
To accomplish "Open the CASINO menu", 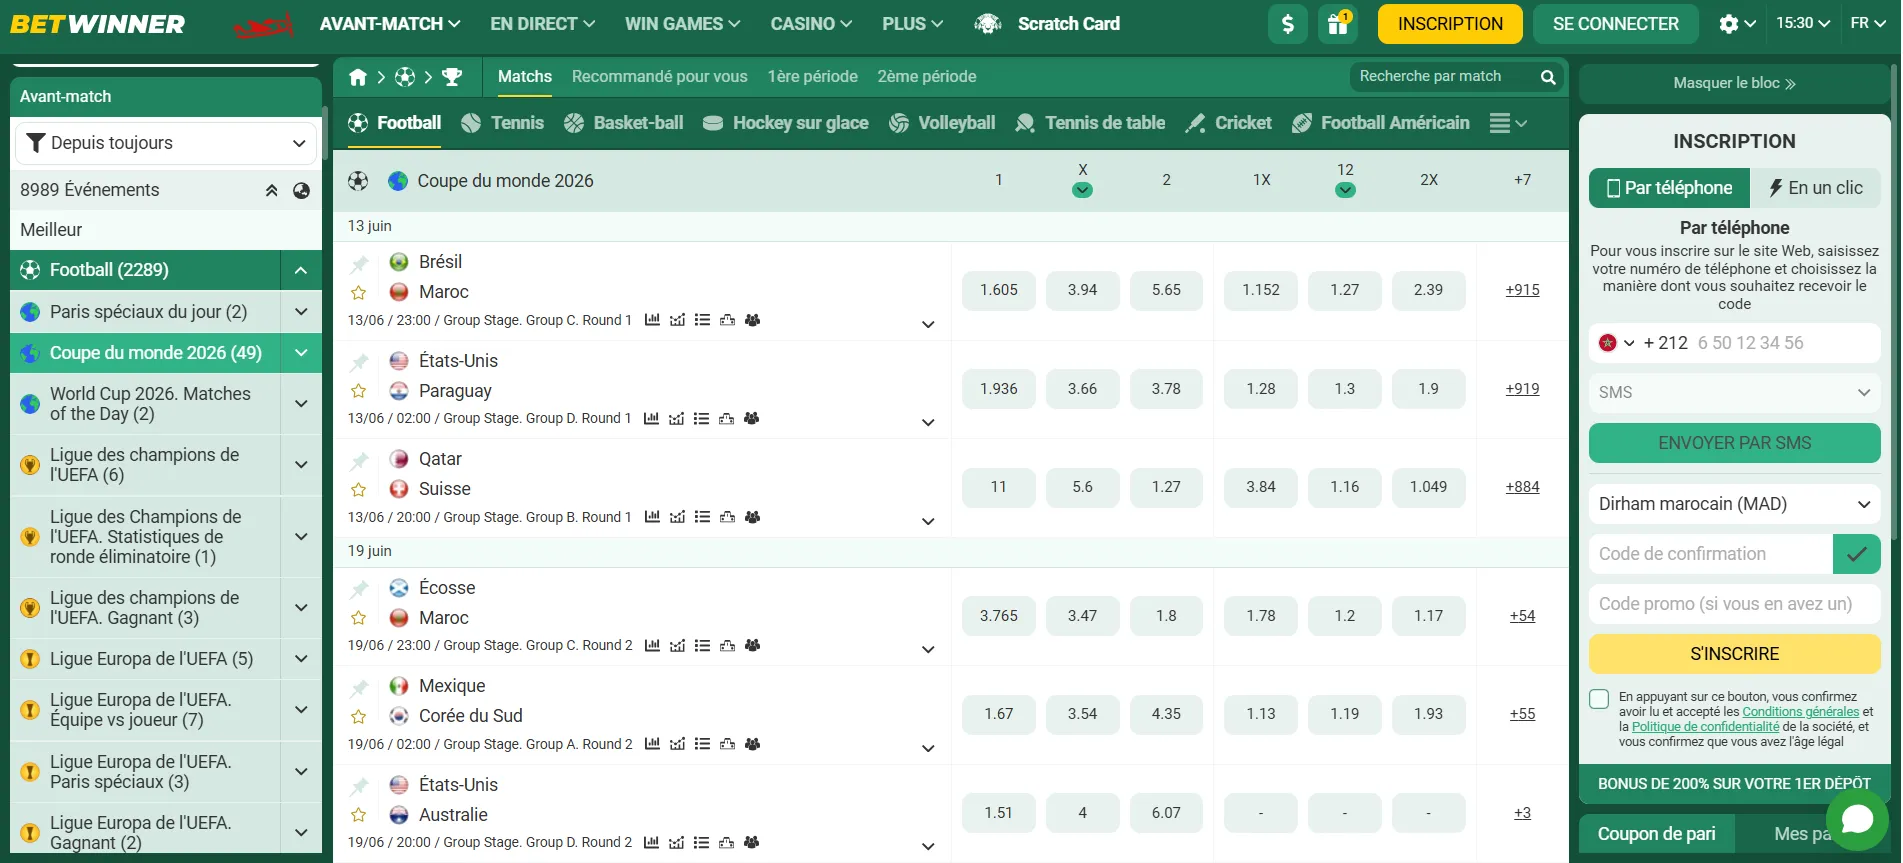I will point(811,23).
